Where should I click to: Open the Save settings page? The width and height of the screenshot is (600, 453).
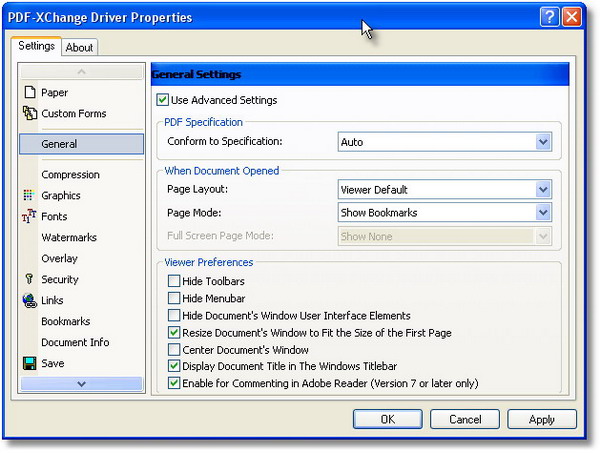pyautogui.click(x=82, y=363)
